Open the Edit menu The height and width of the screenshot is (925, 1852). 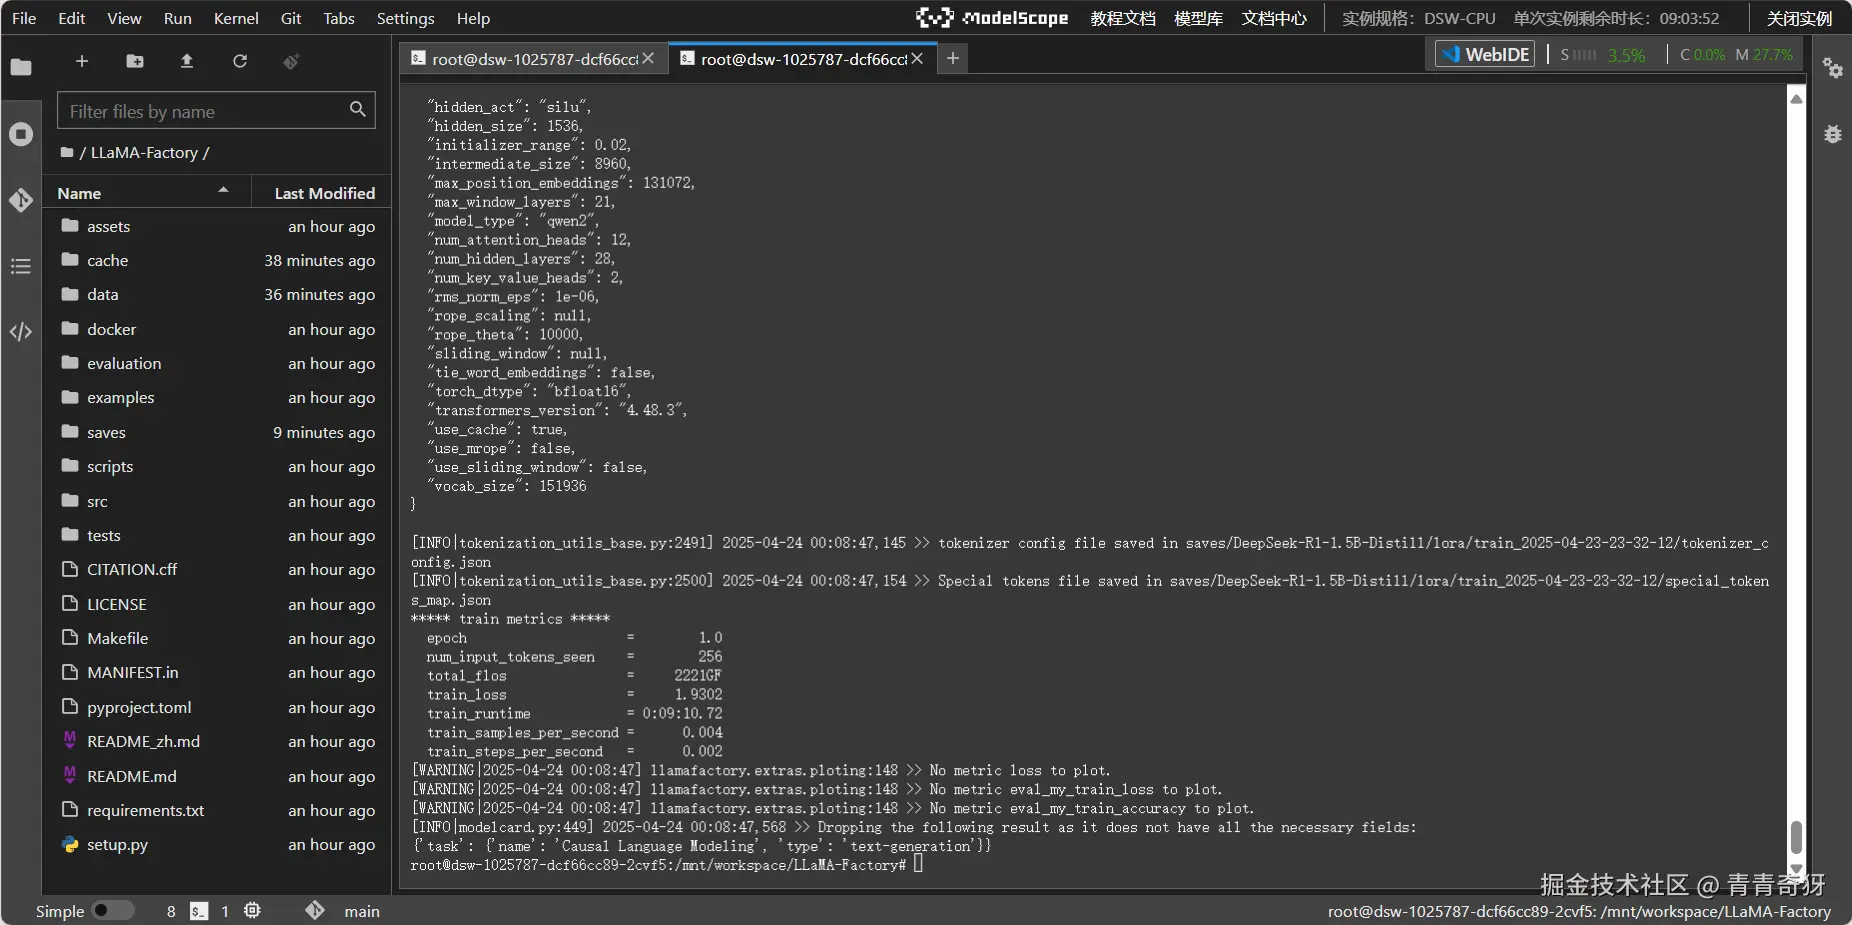tap(72, 18)
